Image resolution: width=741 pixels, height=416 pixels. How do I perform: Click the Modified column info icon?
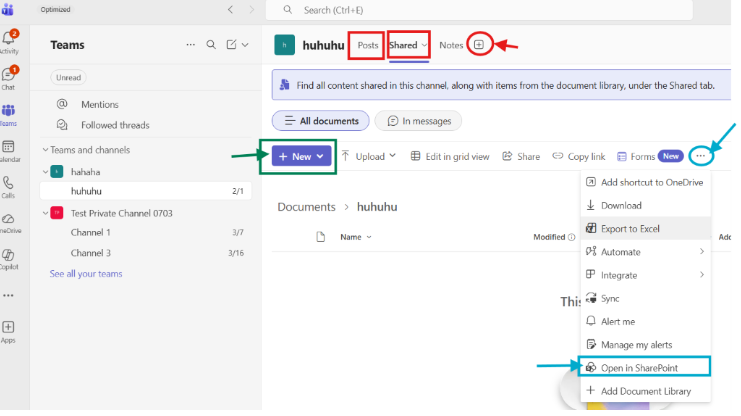coord(571,237)
